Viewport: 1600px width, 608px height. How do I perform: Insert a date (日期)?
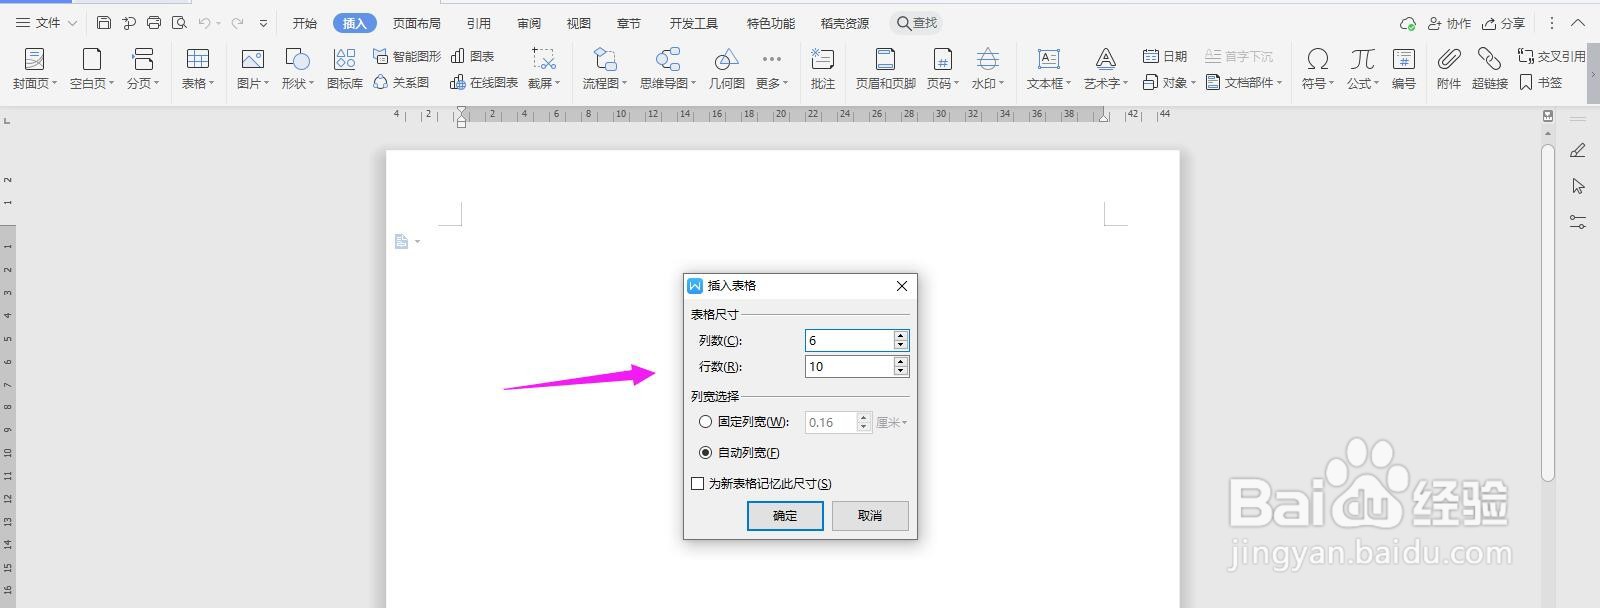(1165, 56)
